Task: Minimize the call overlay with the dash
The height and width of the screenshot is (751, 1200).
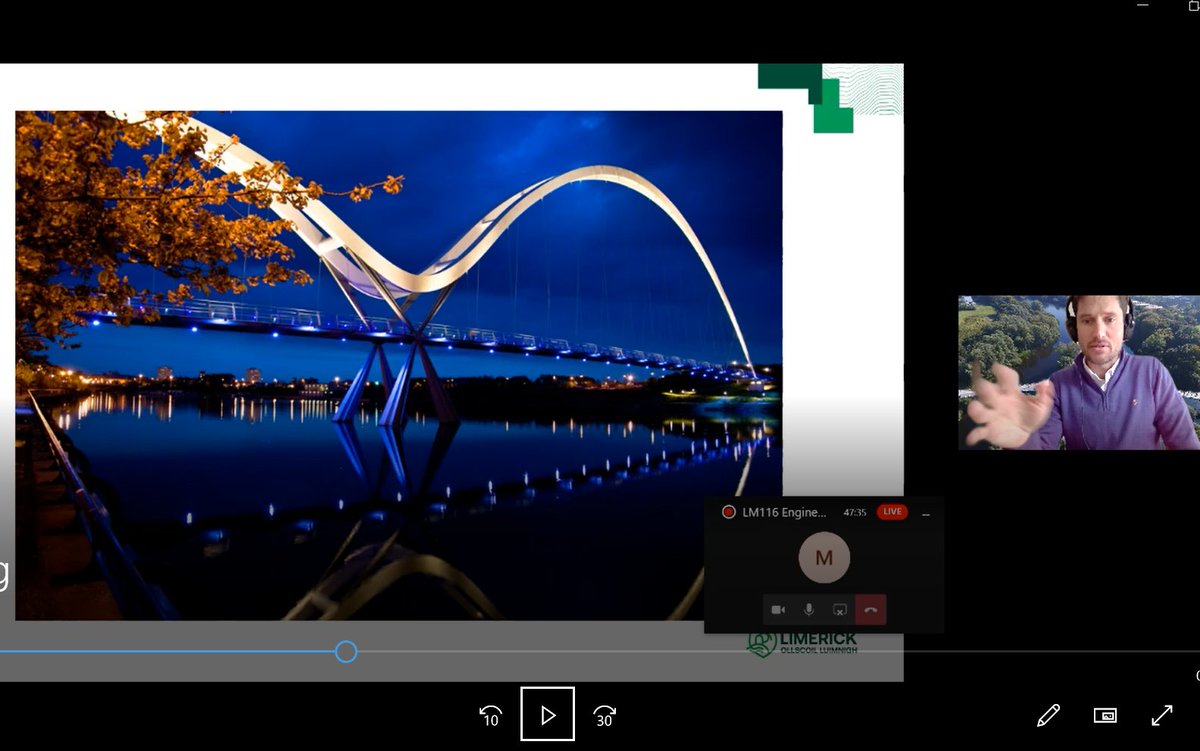Action: 926,513
